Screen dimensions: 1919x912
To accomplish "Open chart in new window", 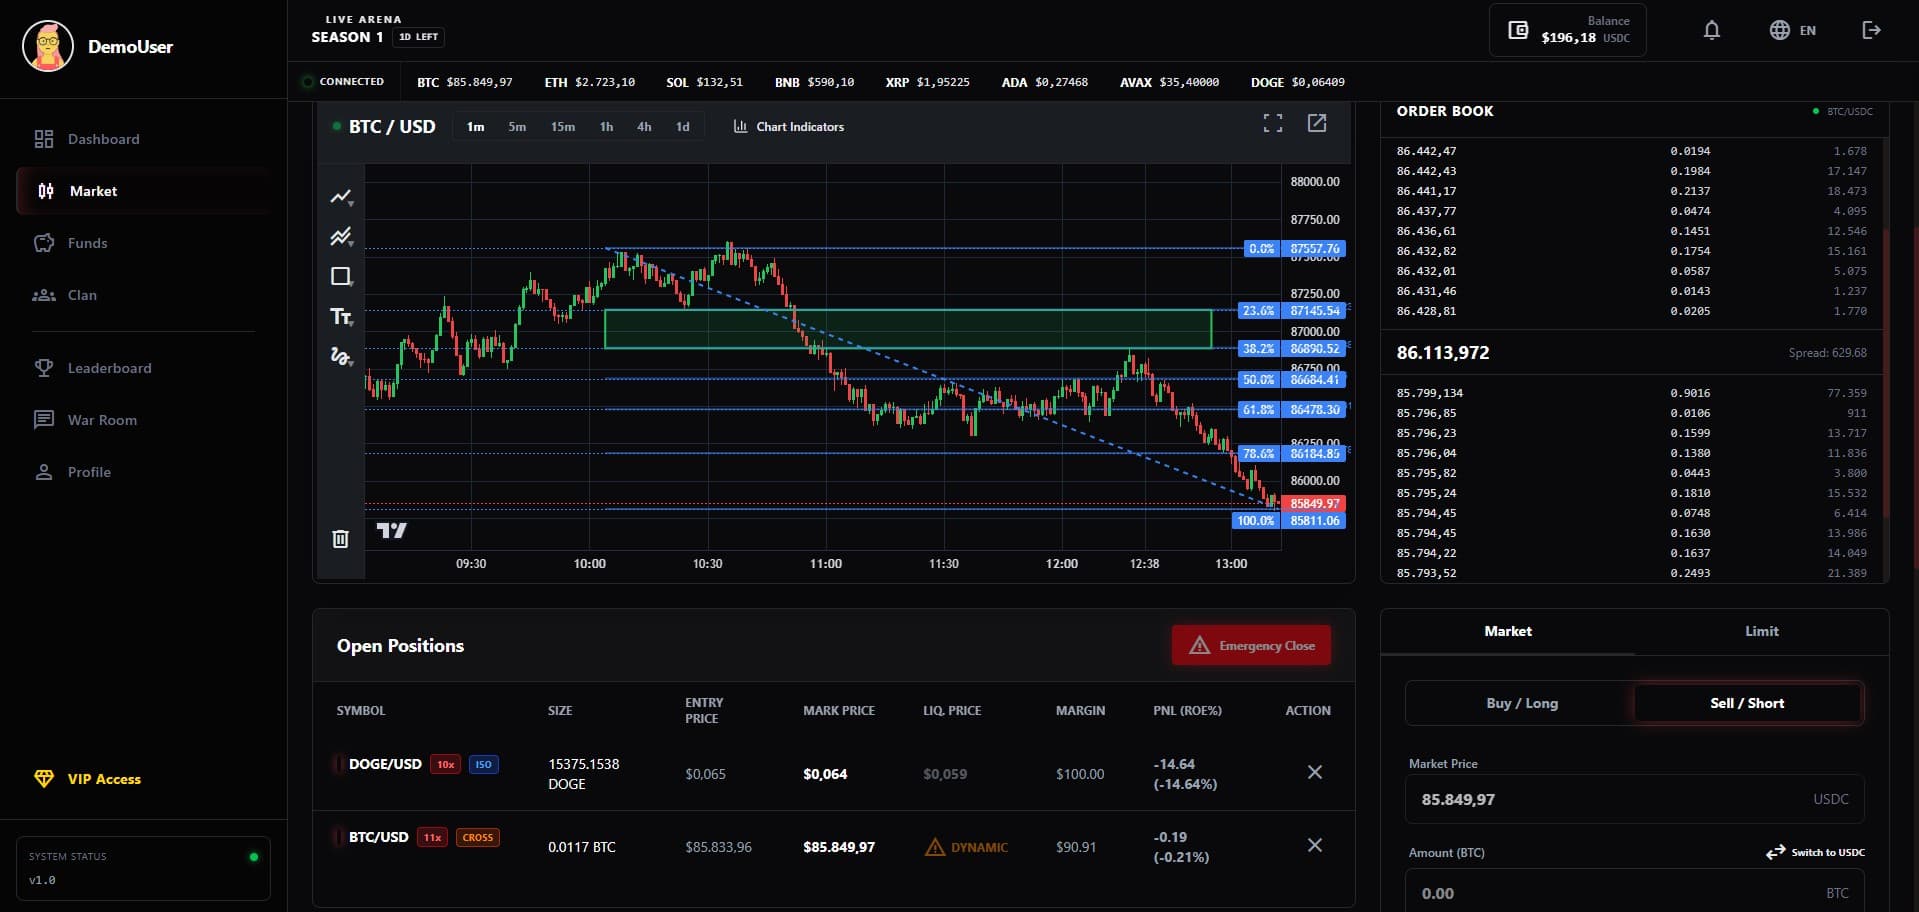I will [1317, 123].
